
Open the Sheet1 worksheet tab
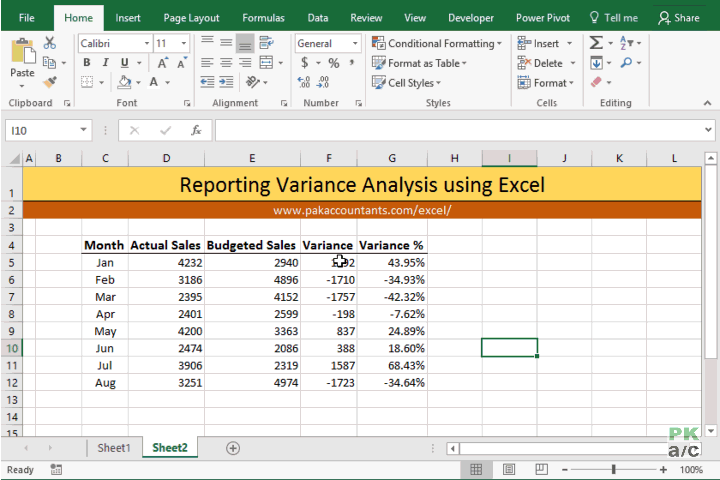[114, 448]
